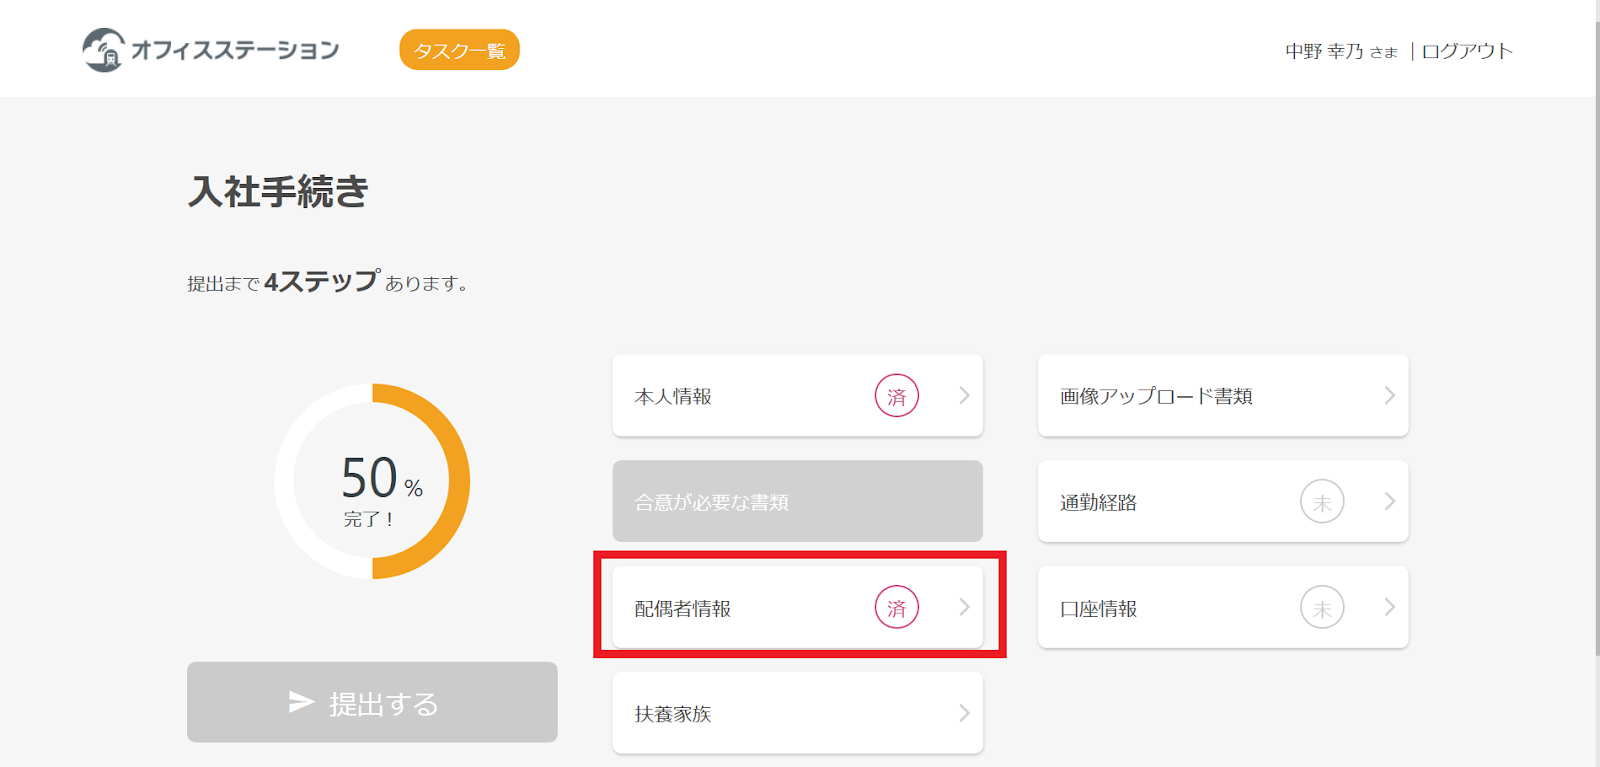Click the 提出する button

372,702
